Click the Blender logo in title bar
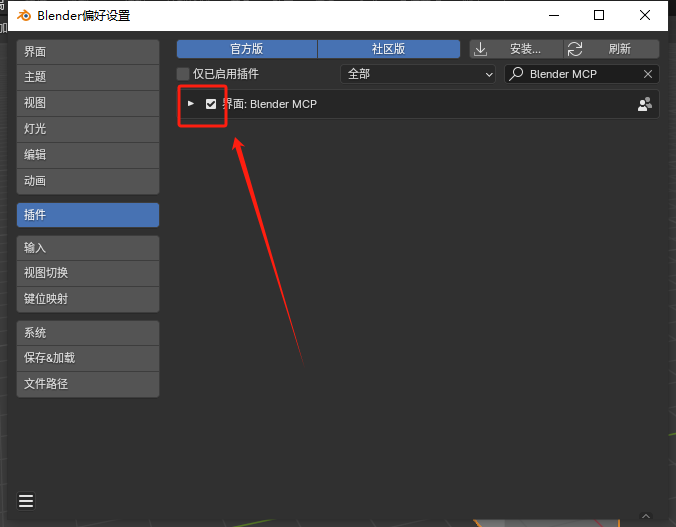The height and width of the screenshot is (527, 676). coord(24,16)
